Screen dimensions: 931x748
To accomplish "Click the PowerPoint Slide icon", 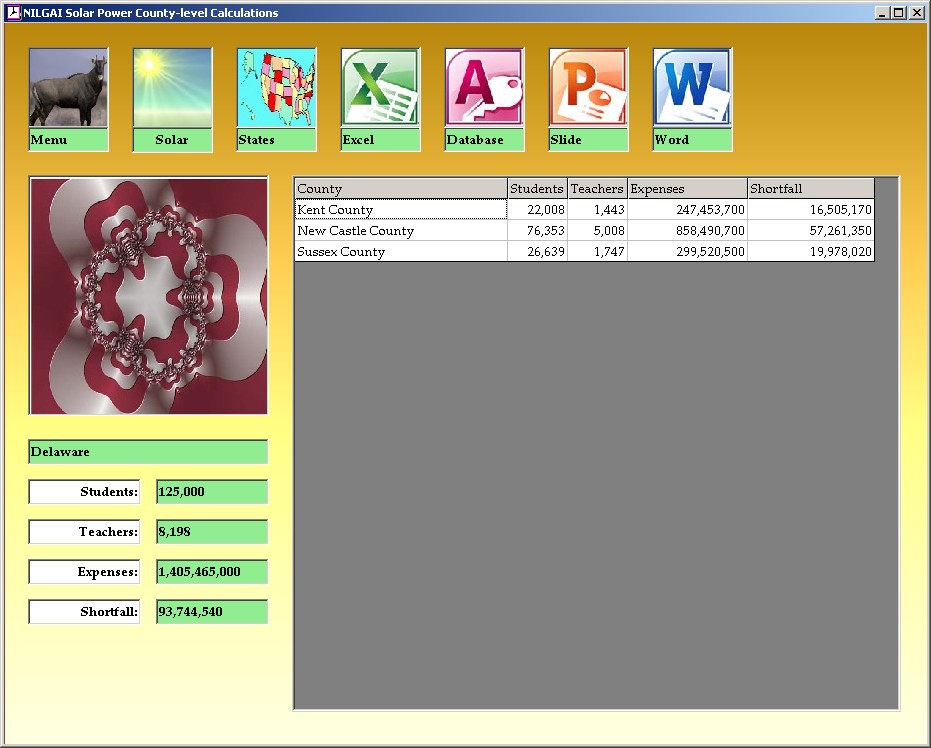I will pyautogui.click(x=588, y=88).
